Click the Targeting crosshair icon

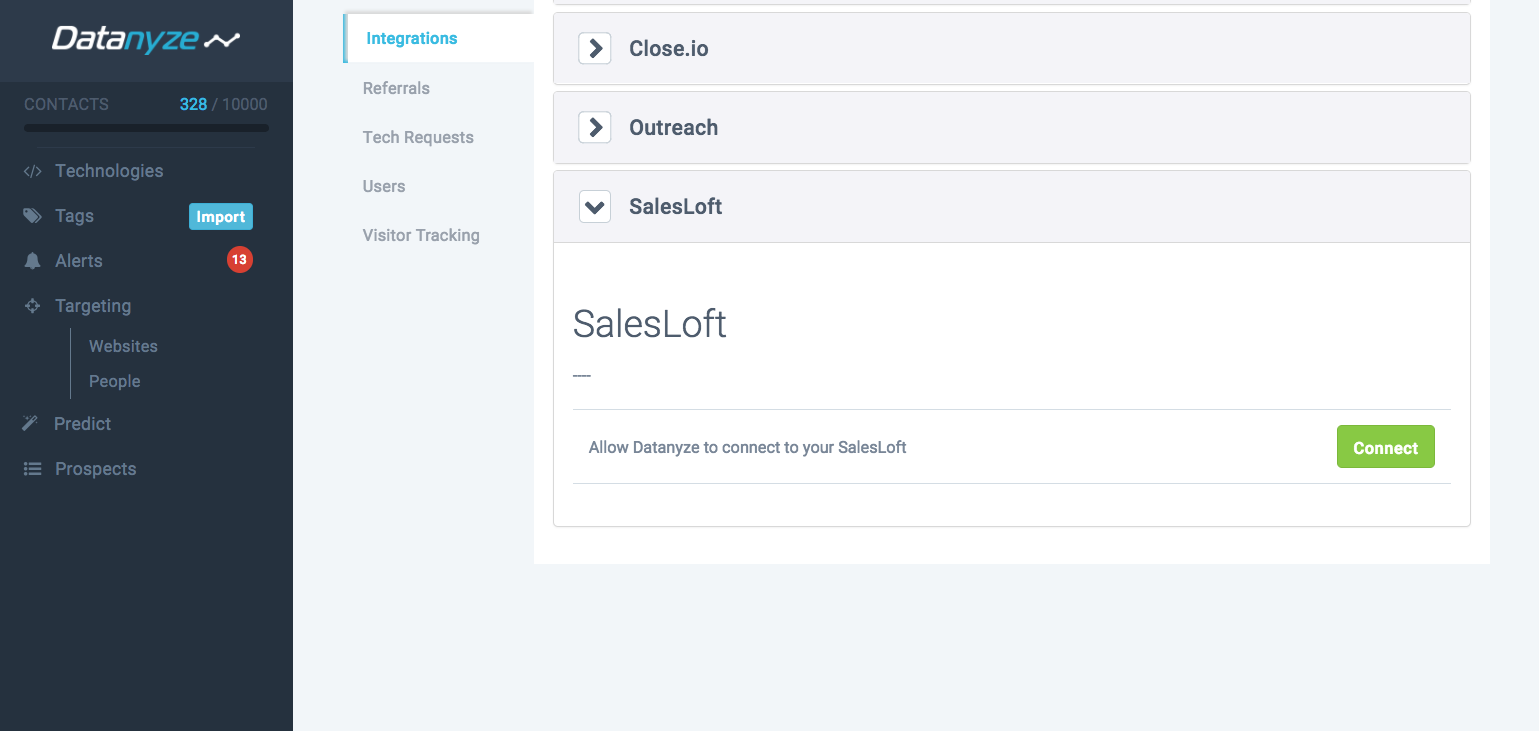33,306
